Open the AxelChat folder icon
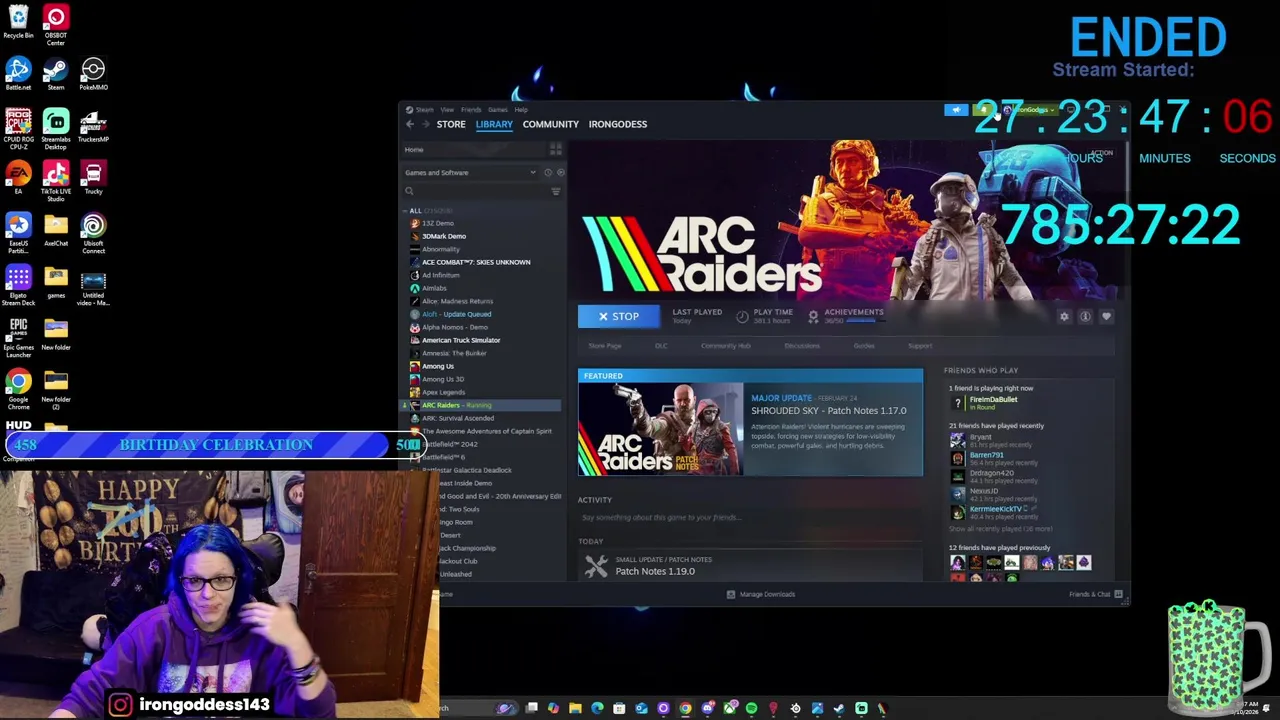1280x720 pixels. [x=56, y=229]
